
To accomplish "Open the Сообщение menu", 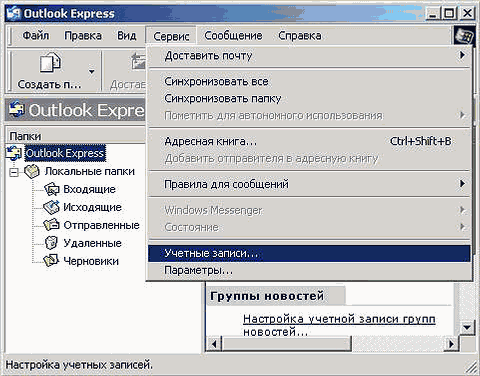I will 233,35.
